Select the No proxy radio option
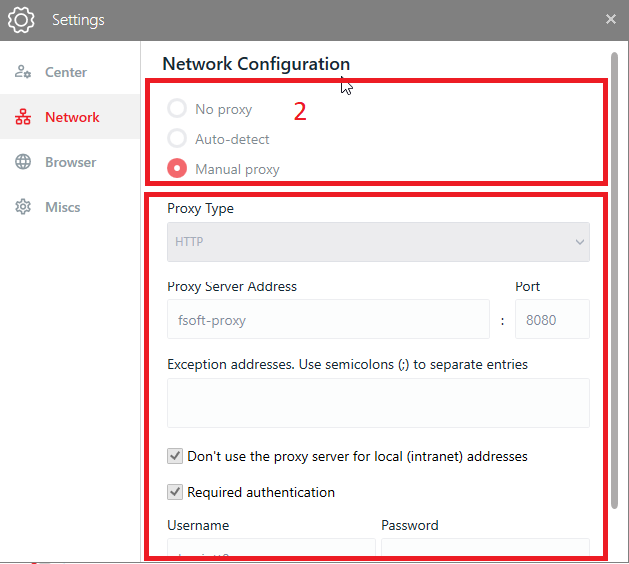The image size is (629, 564). [177, 108]
